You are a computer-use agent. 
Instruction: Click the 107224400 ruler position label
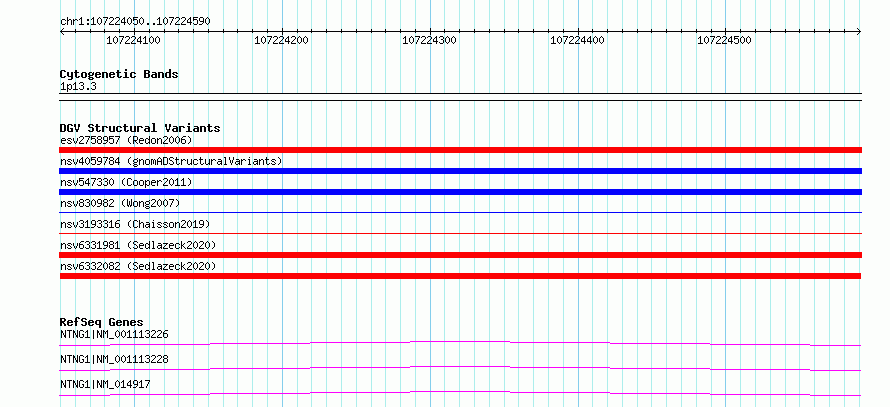(577, 40)
